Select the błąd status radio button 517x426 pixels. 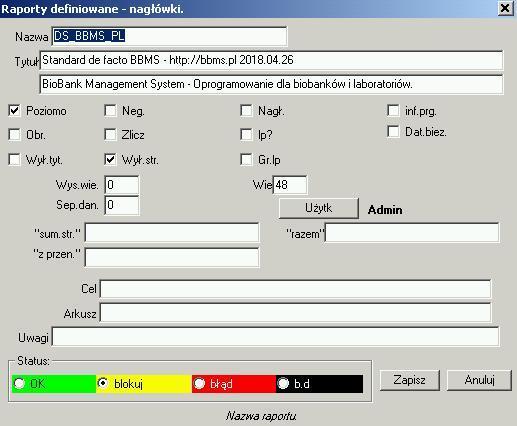(199, 383)
